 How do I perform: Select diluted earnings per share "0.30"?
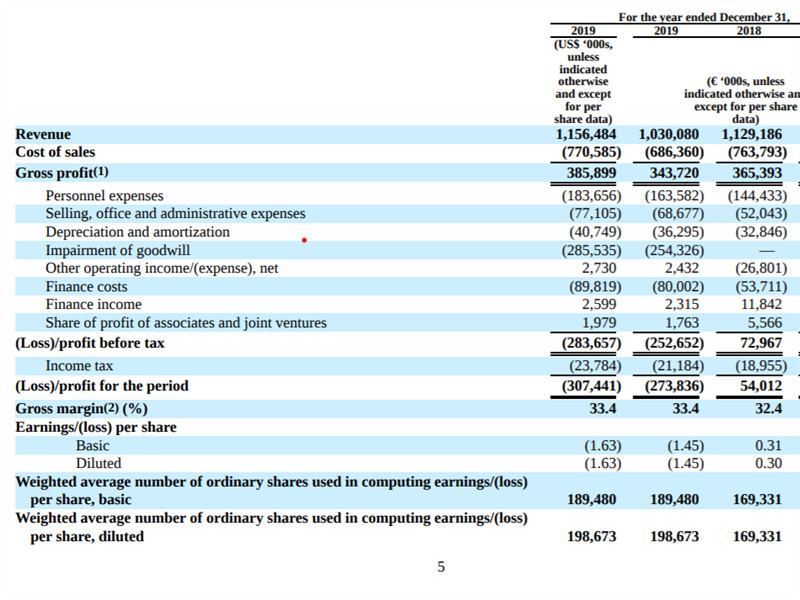click(769, 463)
